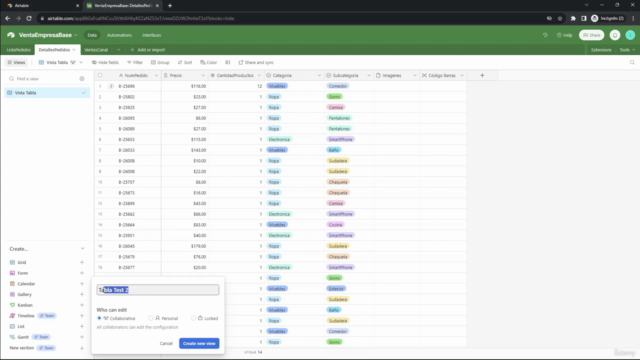The image size is (640, 360).
Task: Open a new browser tab
Action: pos(170,6)
